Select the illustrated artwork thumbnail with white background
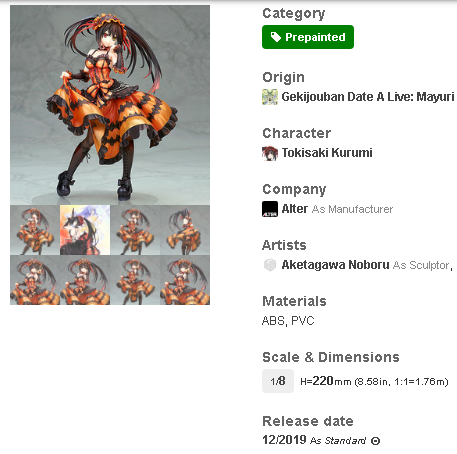The image size is (457, 454). pos(85,230)
